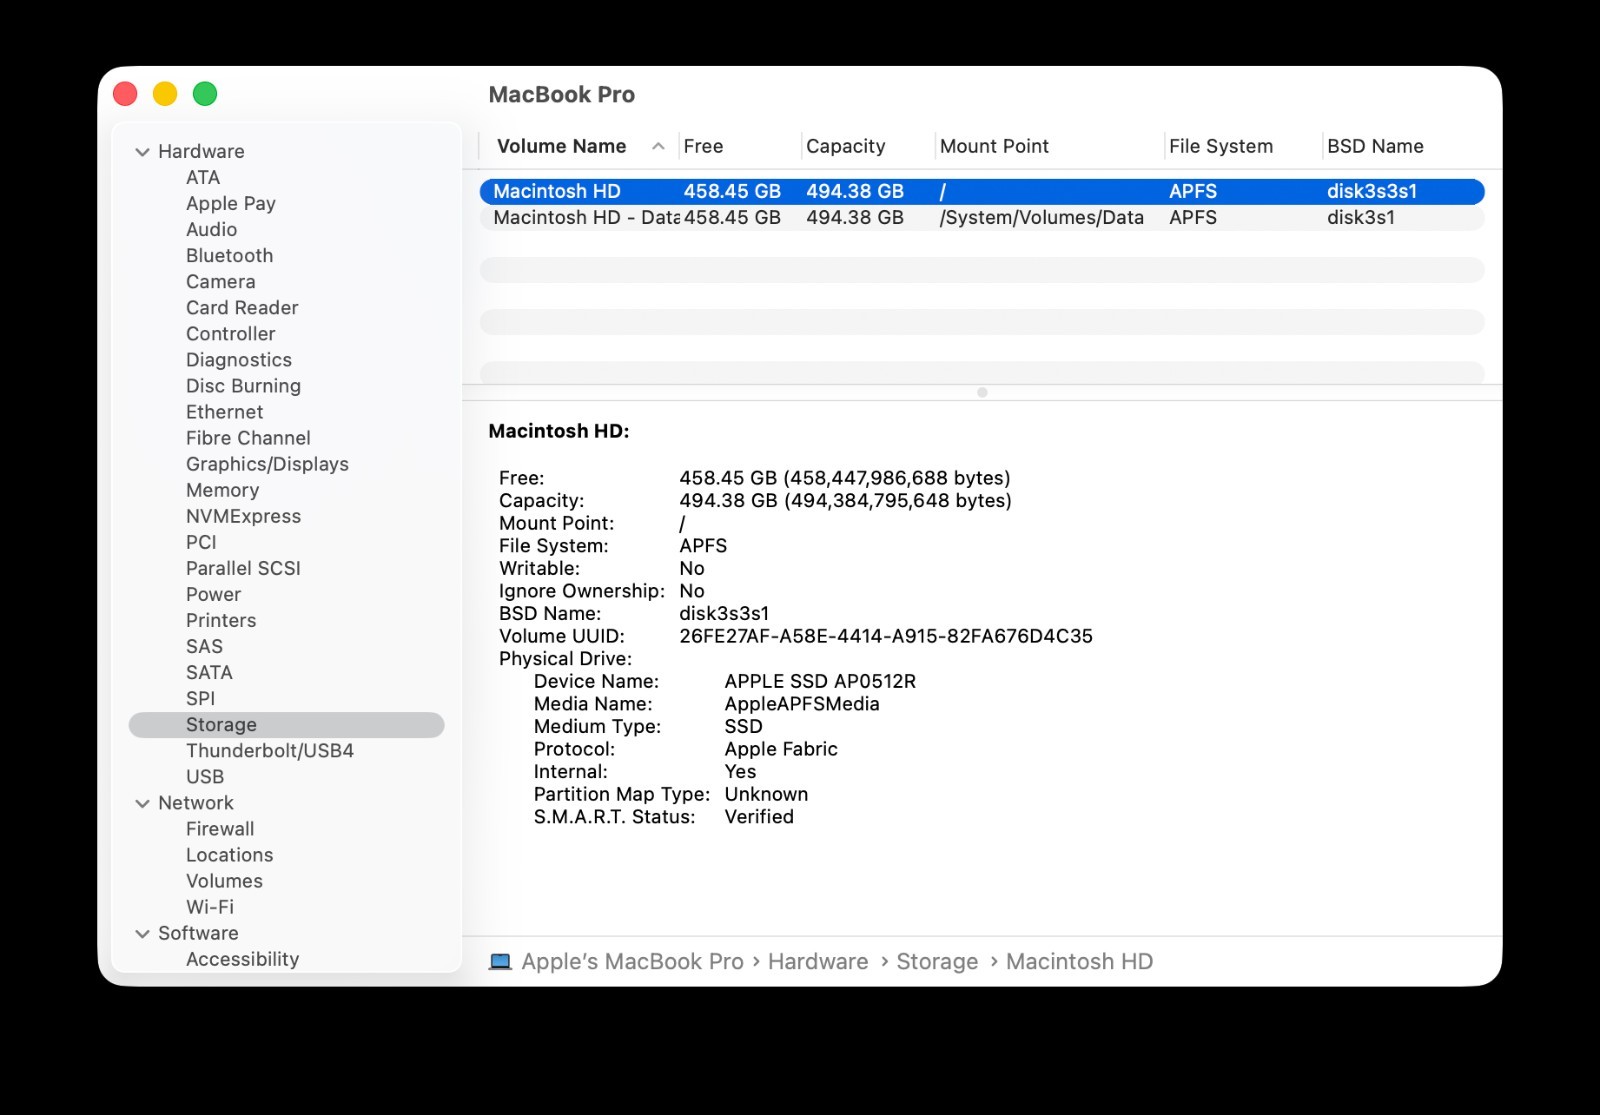This screenshot has width=1600, height=1115.
Task: Show Power information
Action: [213, 593]
